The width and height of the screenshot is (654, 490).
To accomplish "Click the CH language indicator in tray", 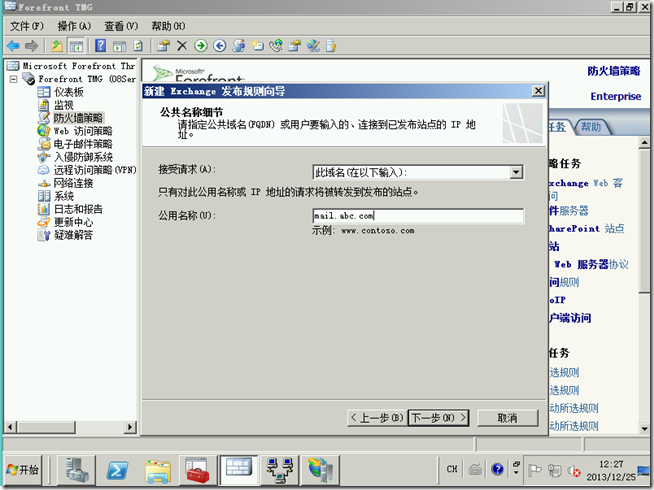I will 452,470.
